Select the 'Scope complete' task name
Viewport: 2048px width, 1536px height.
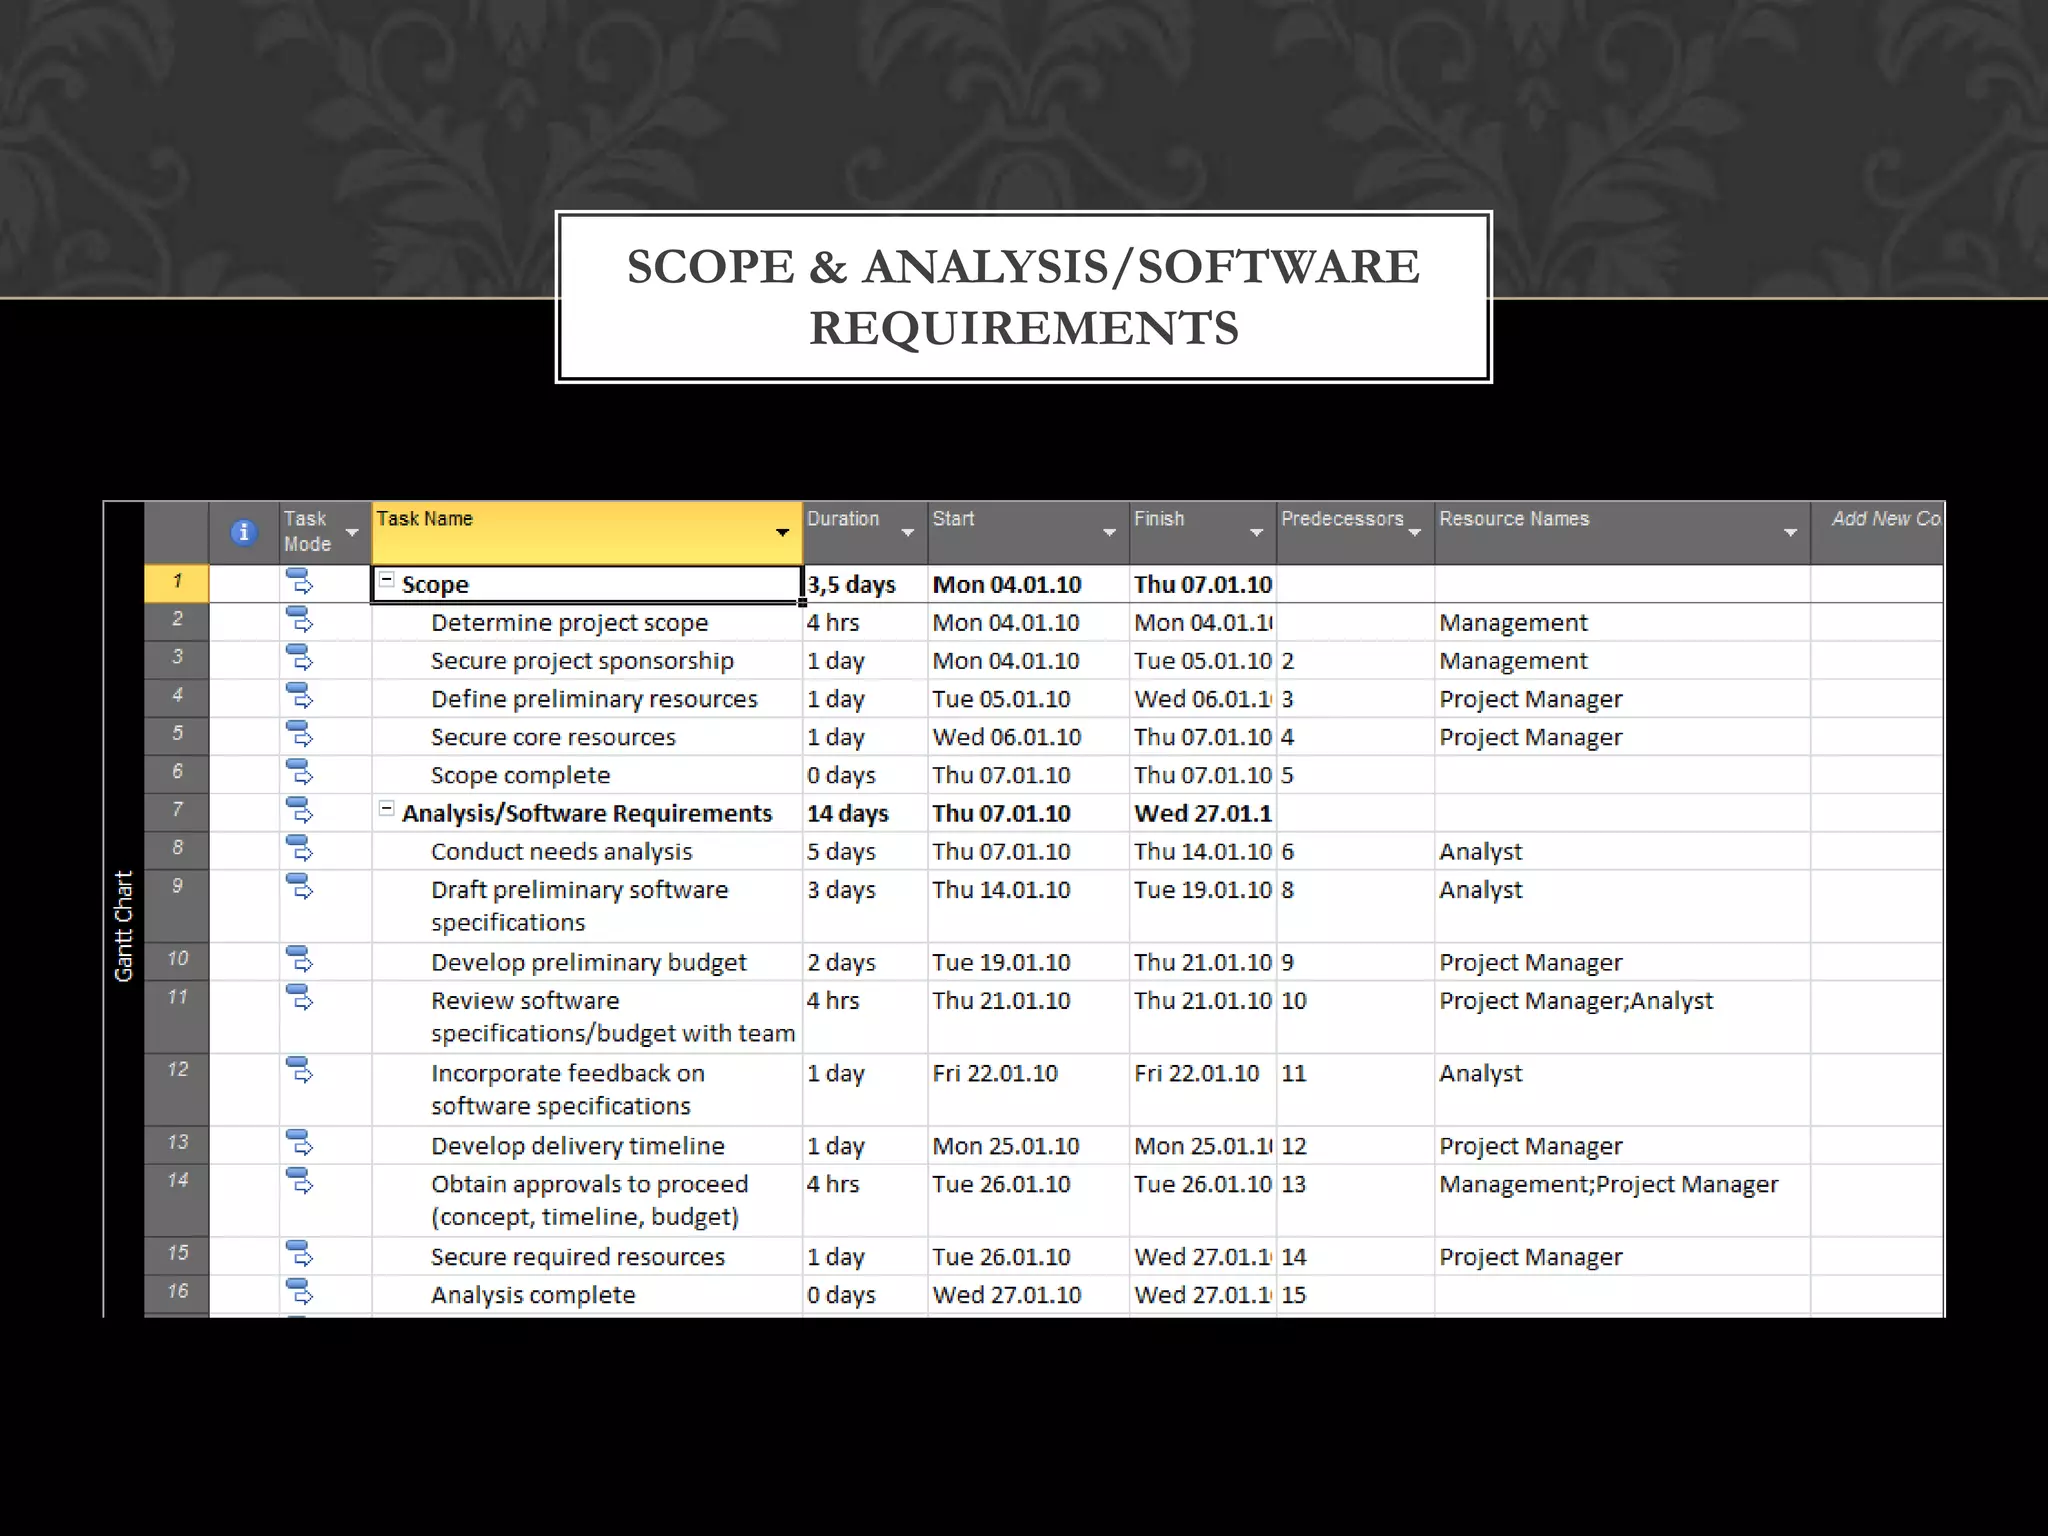[520, 775]
